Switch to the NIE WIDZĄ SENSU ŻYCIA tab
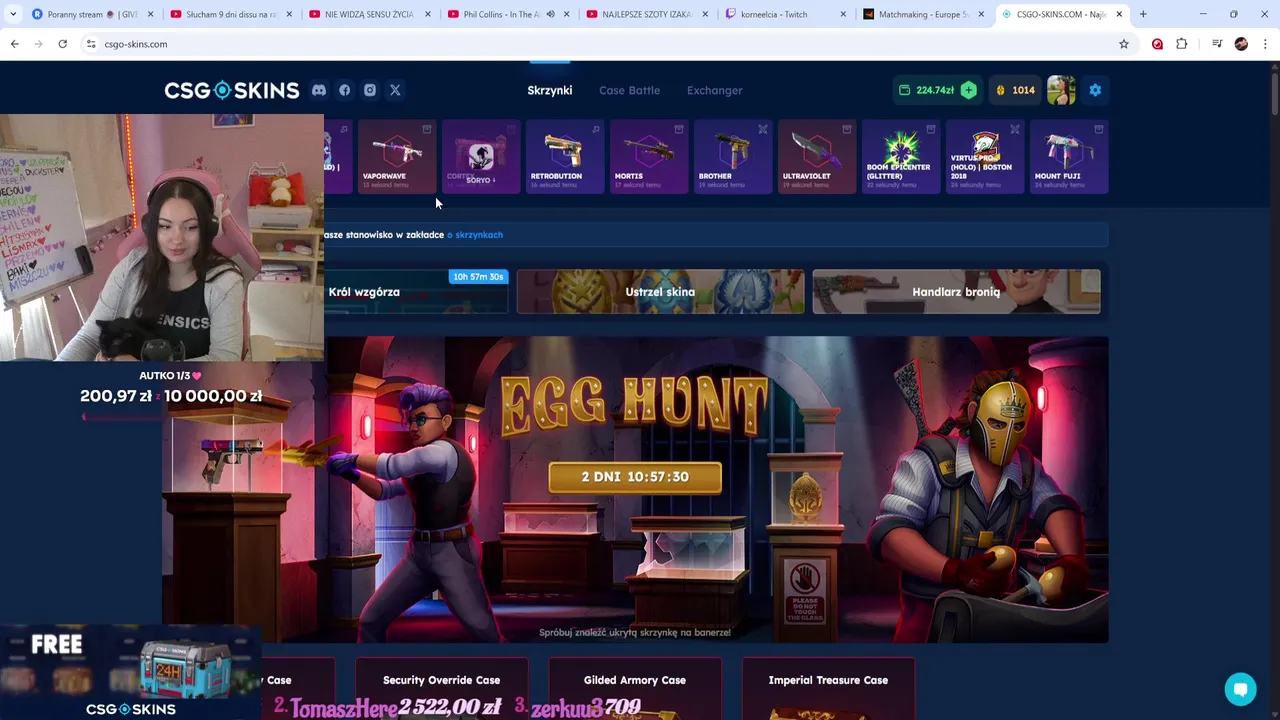 [368, 14]
